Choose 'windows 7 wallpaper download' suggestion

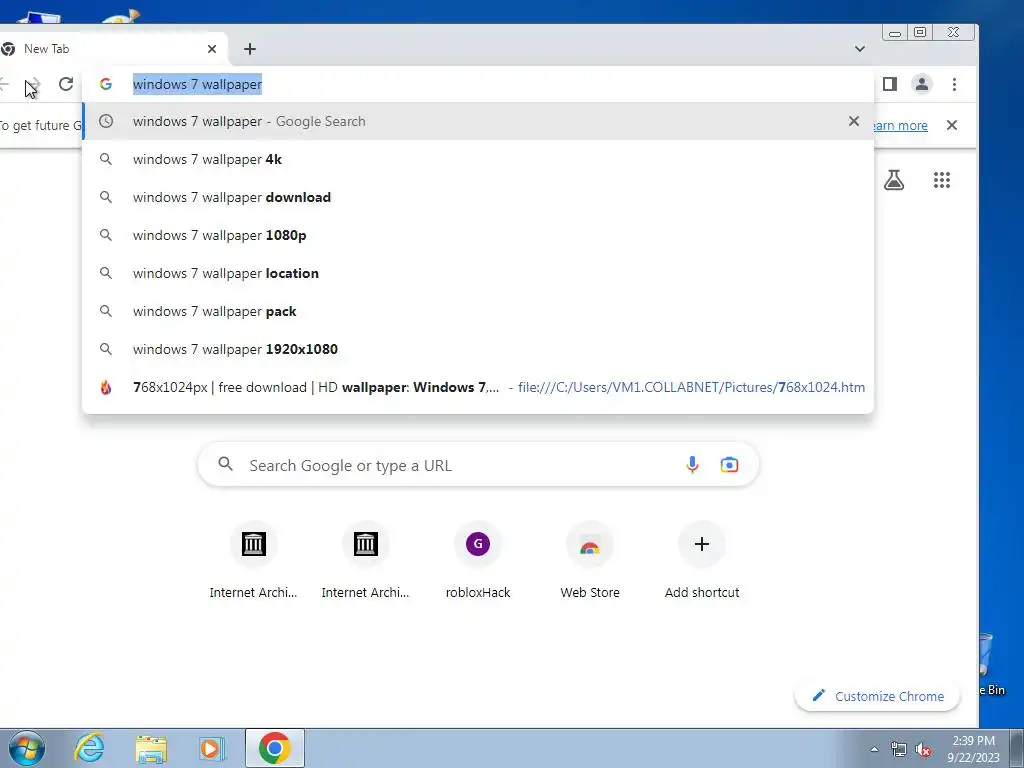click(478, 197)
